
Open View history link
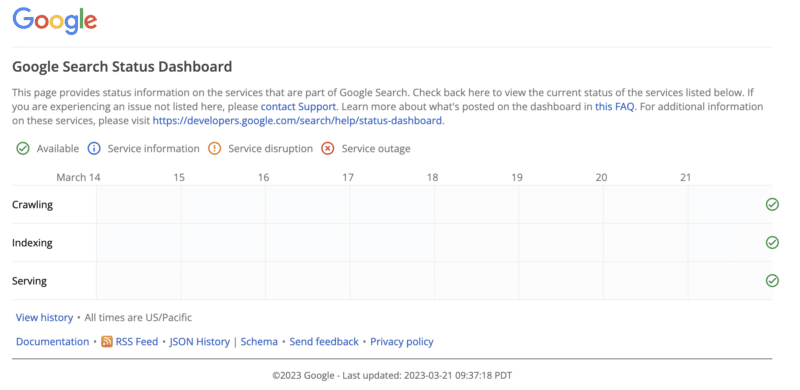[44, 318]
